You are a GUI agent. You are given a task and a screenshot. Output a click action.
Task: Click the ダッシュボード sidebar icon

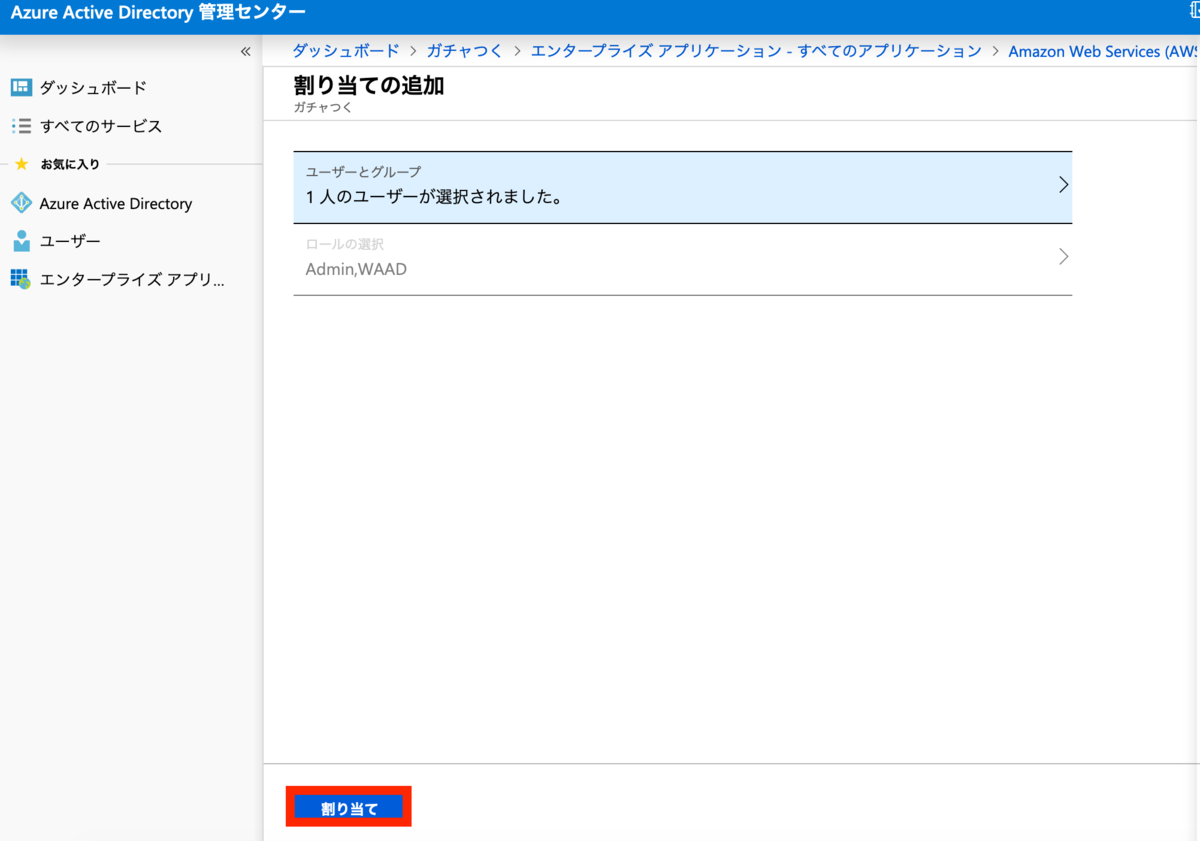tap(21, 88)
